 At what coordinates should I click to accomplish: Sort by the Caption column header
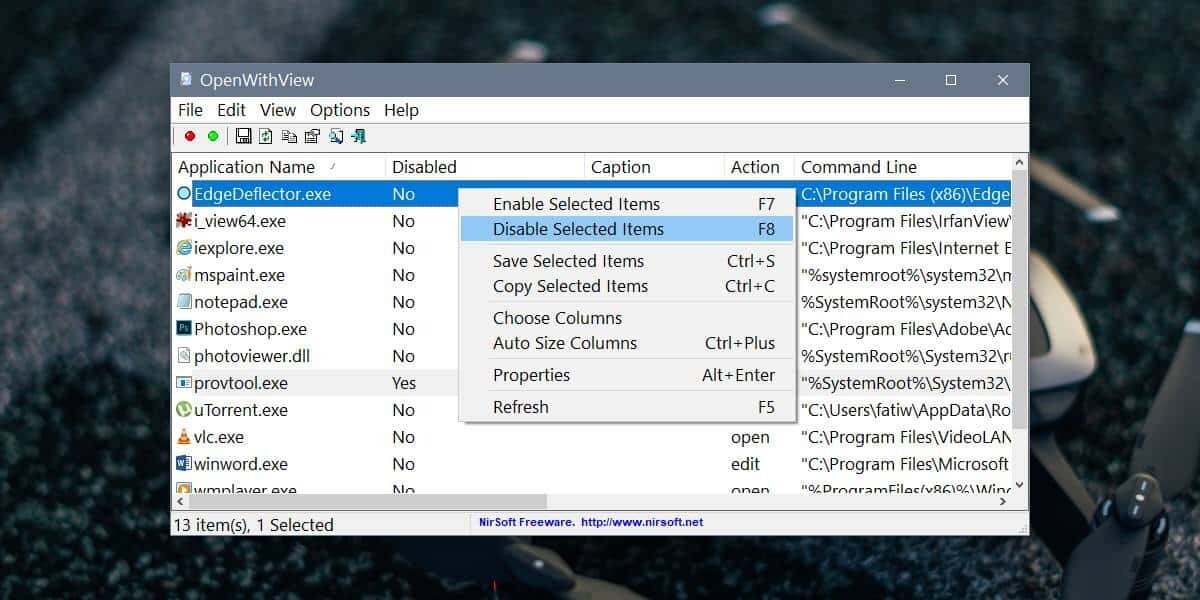click(x=655, y=167)
